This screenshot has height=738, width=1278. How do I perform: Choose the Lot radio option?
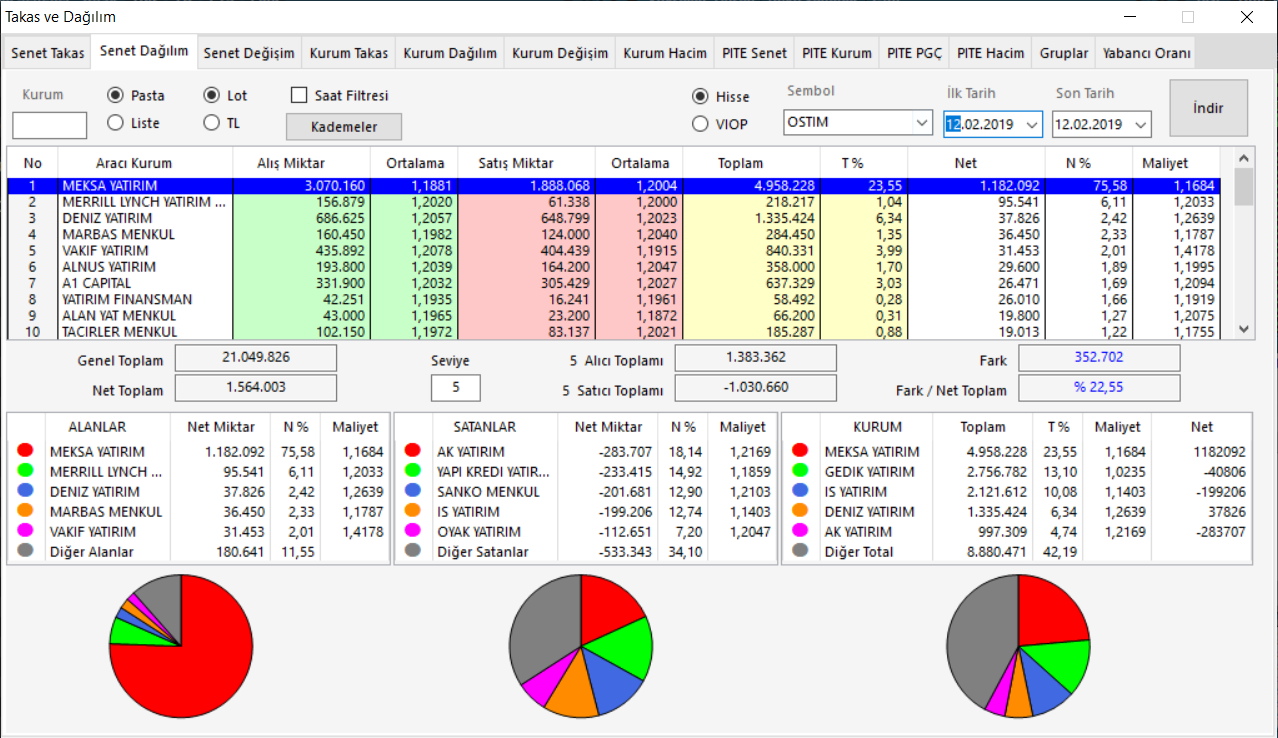(211, 96)
